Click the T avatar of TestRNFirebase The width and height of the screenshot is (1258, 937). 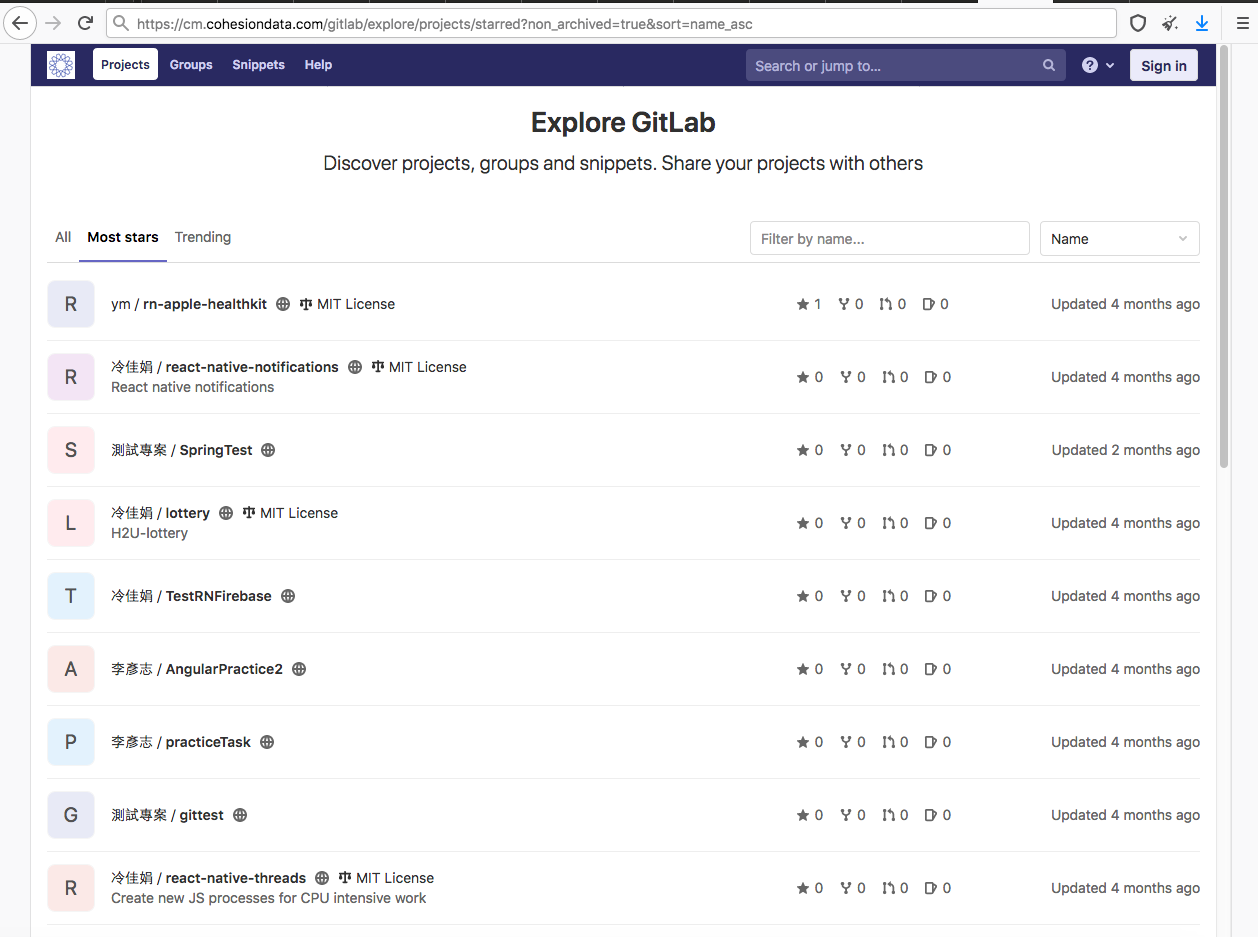click(x=71, y=596)
